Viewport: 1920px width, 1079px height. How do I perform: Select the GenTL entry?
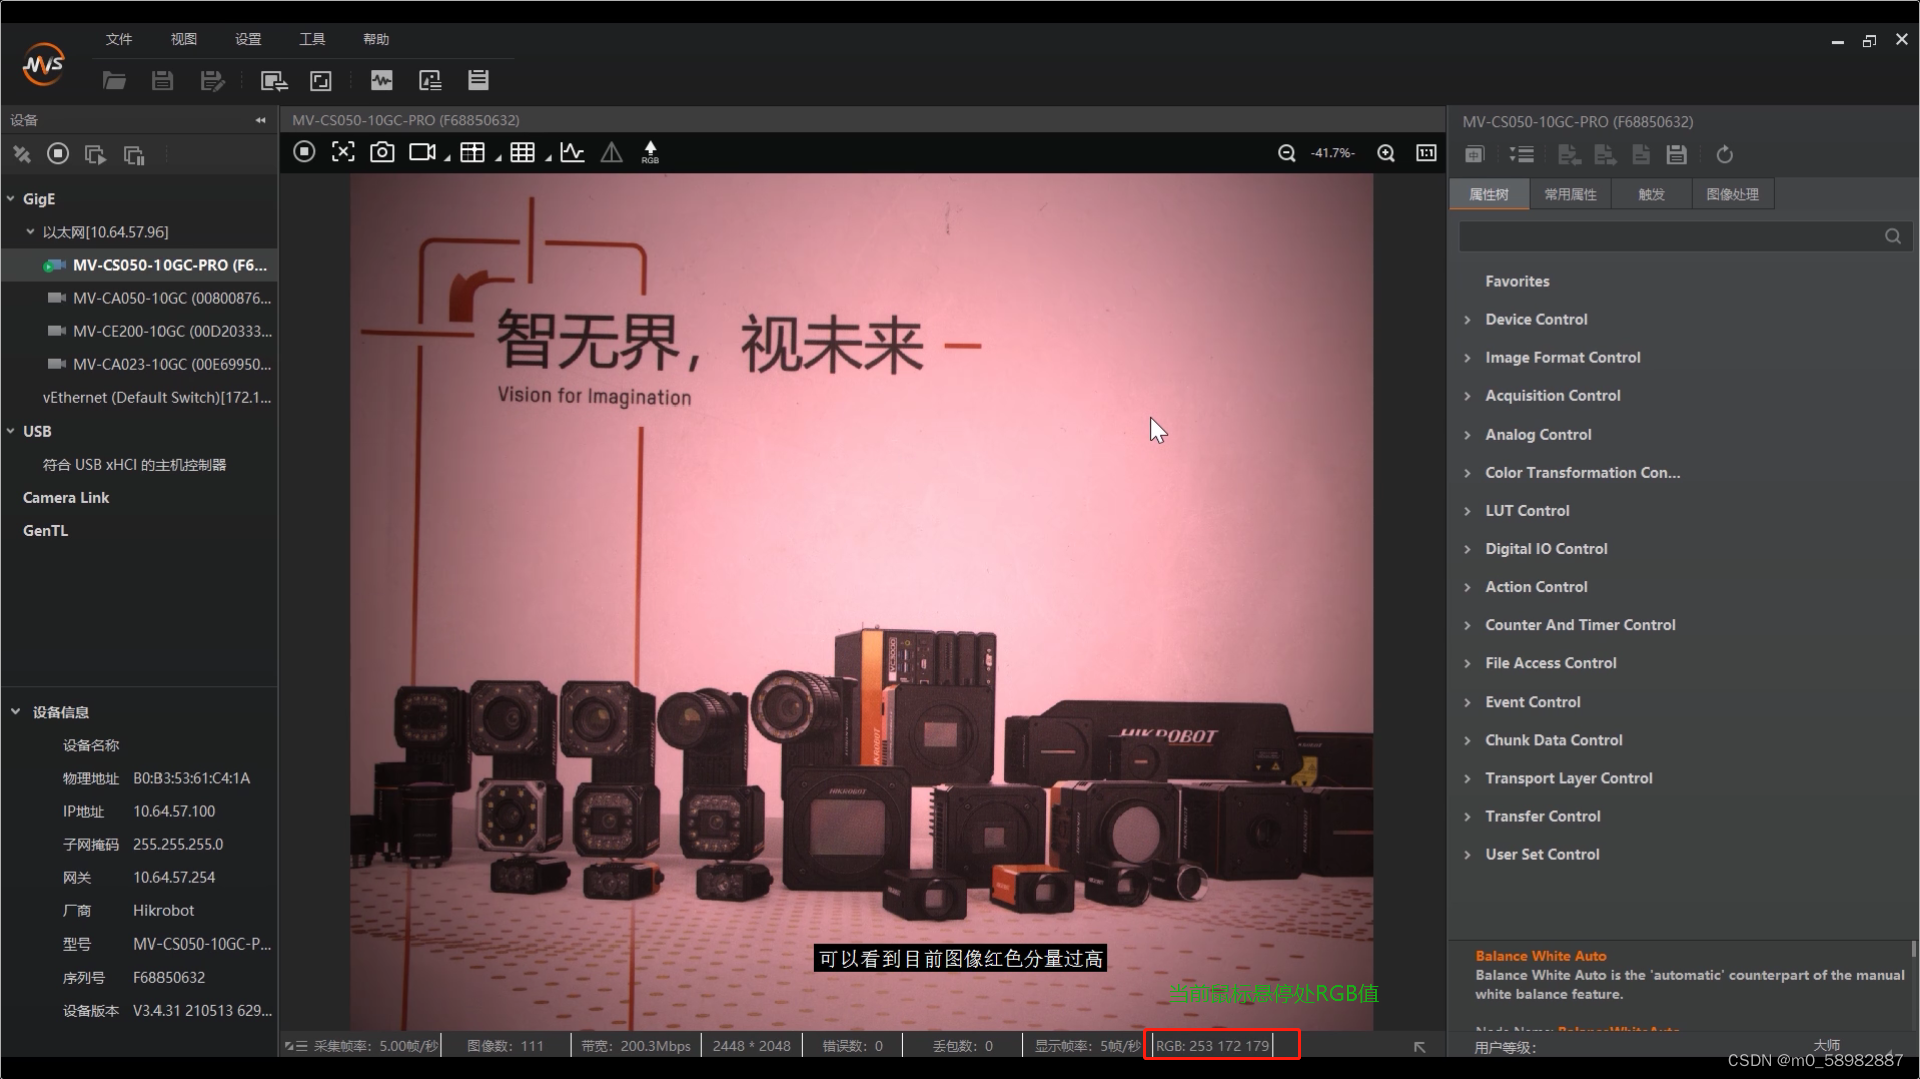46,530
